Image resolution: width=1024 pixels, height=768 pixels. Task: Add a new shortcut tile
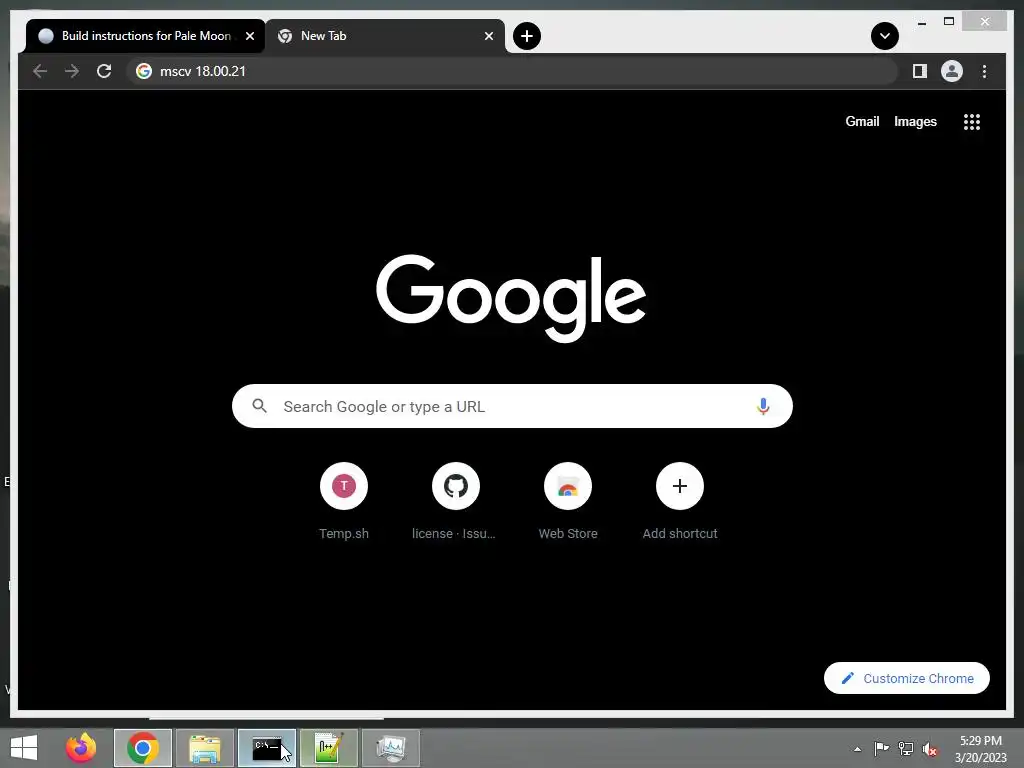point(680,501)
